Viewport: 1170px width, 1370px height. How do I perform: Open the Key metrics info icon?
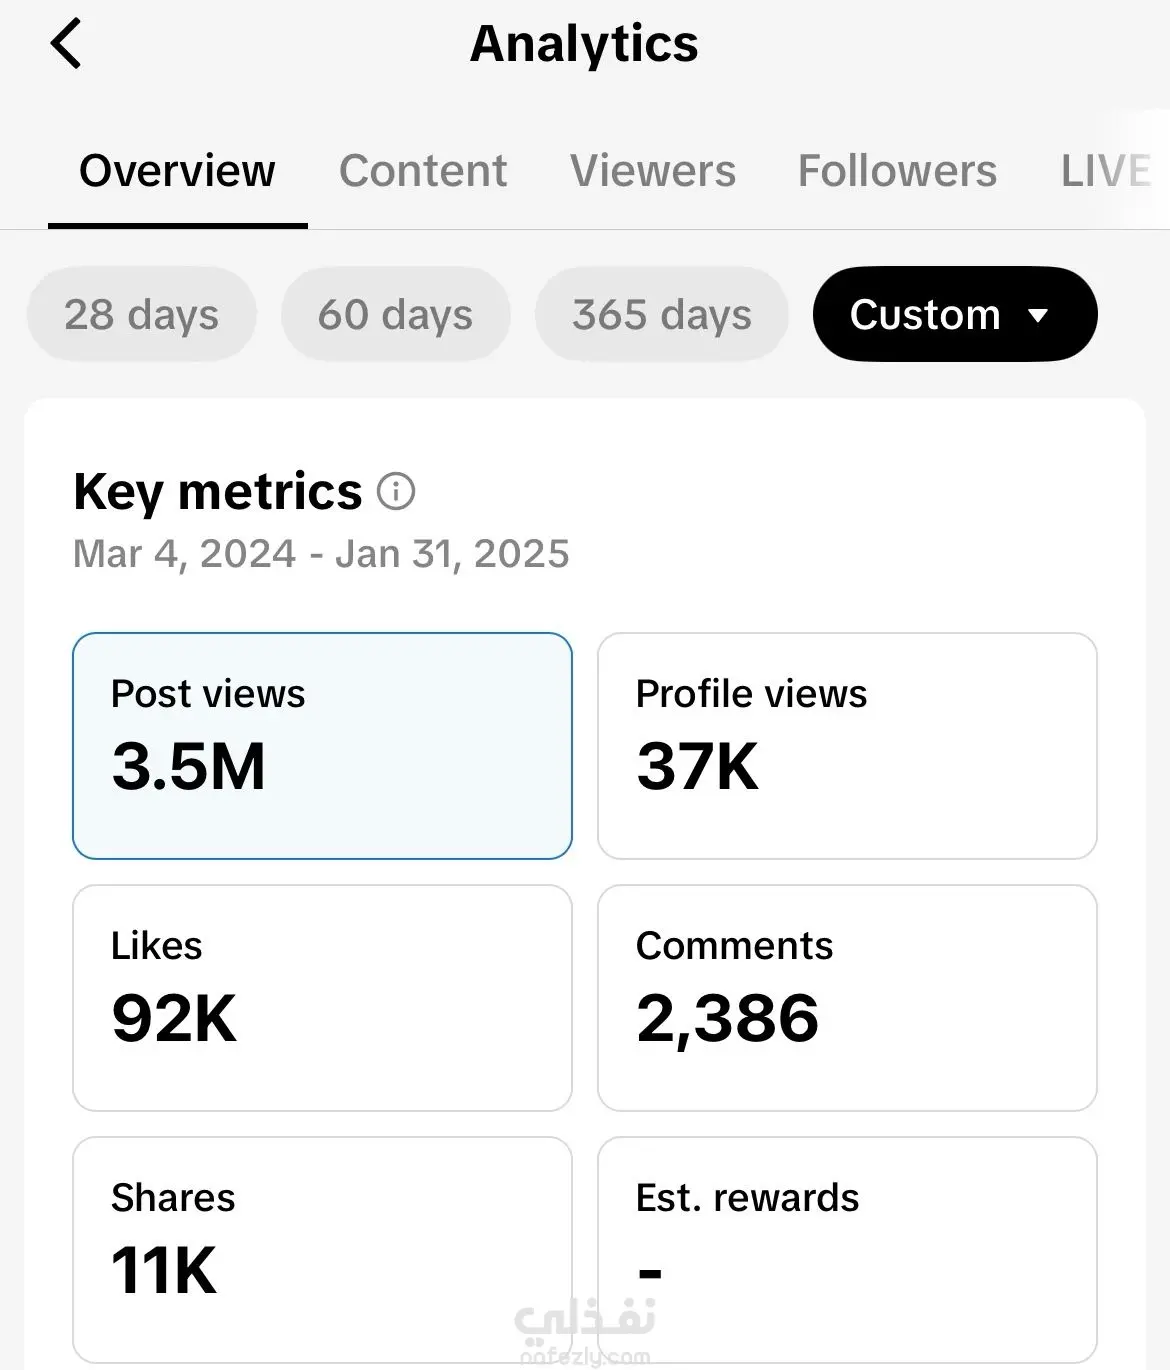coord(396,492)
